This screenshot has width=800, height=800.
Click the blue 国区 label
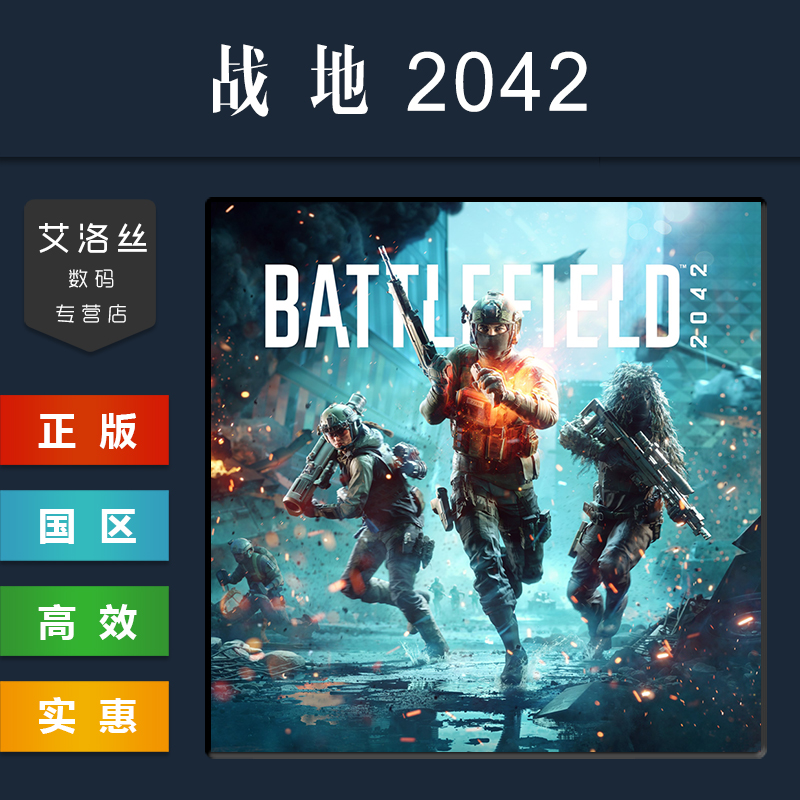(84, 526)
